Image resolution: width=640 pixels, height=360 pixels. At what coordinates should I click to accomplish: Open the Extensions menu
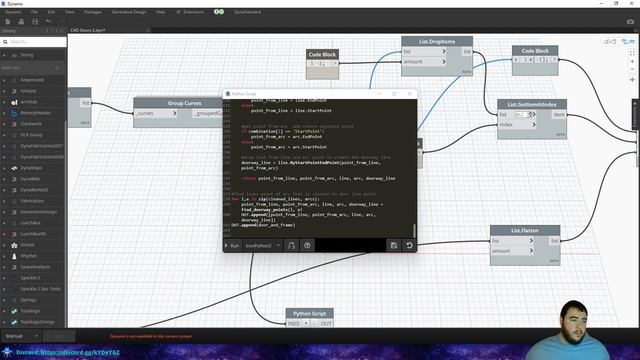(x=191, y=12)
